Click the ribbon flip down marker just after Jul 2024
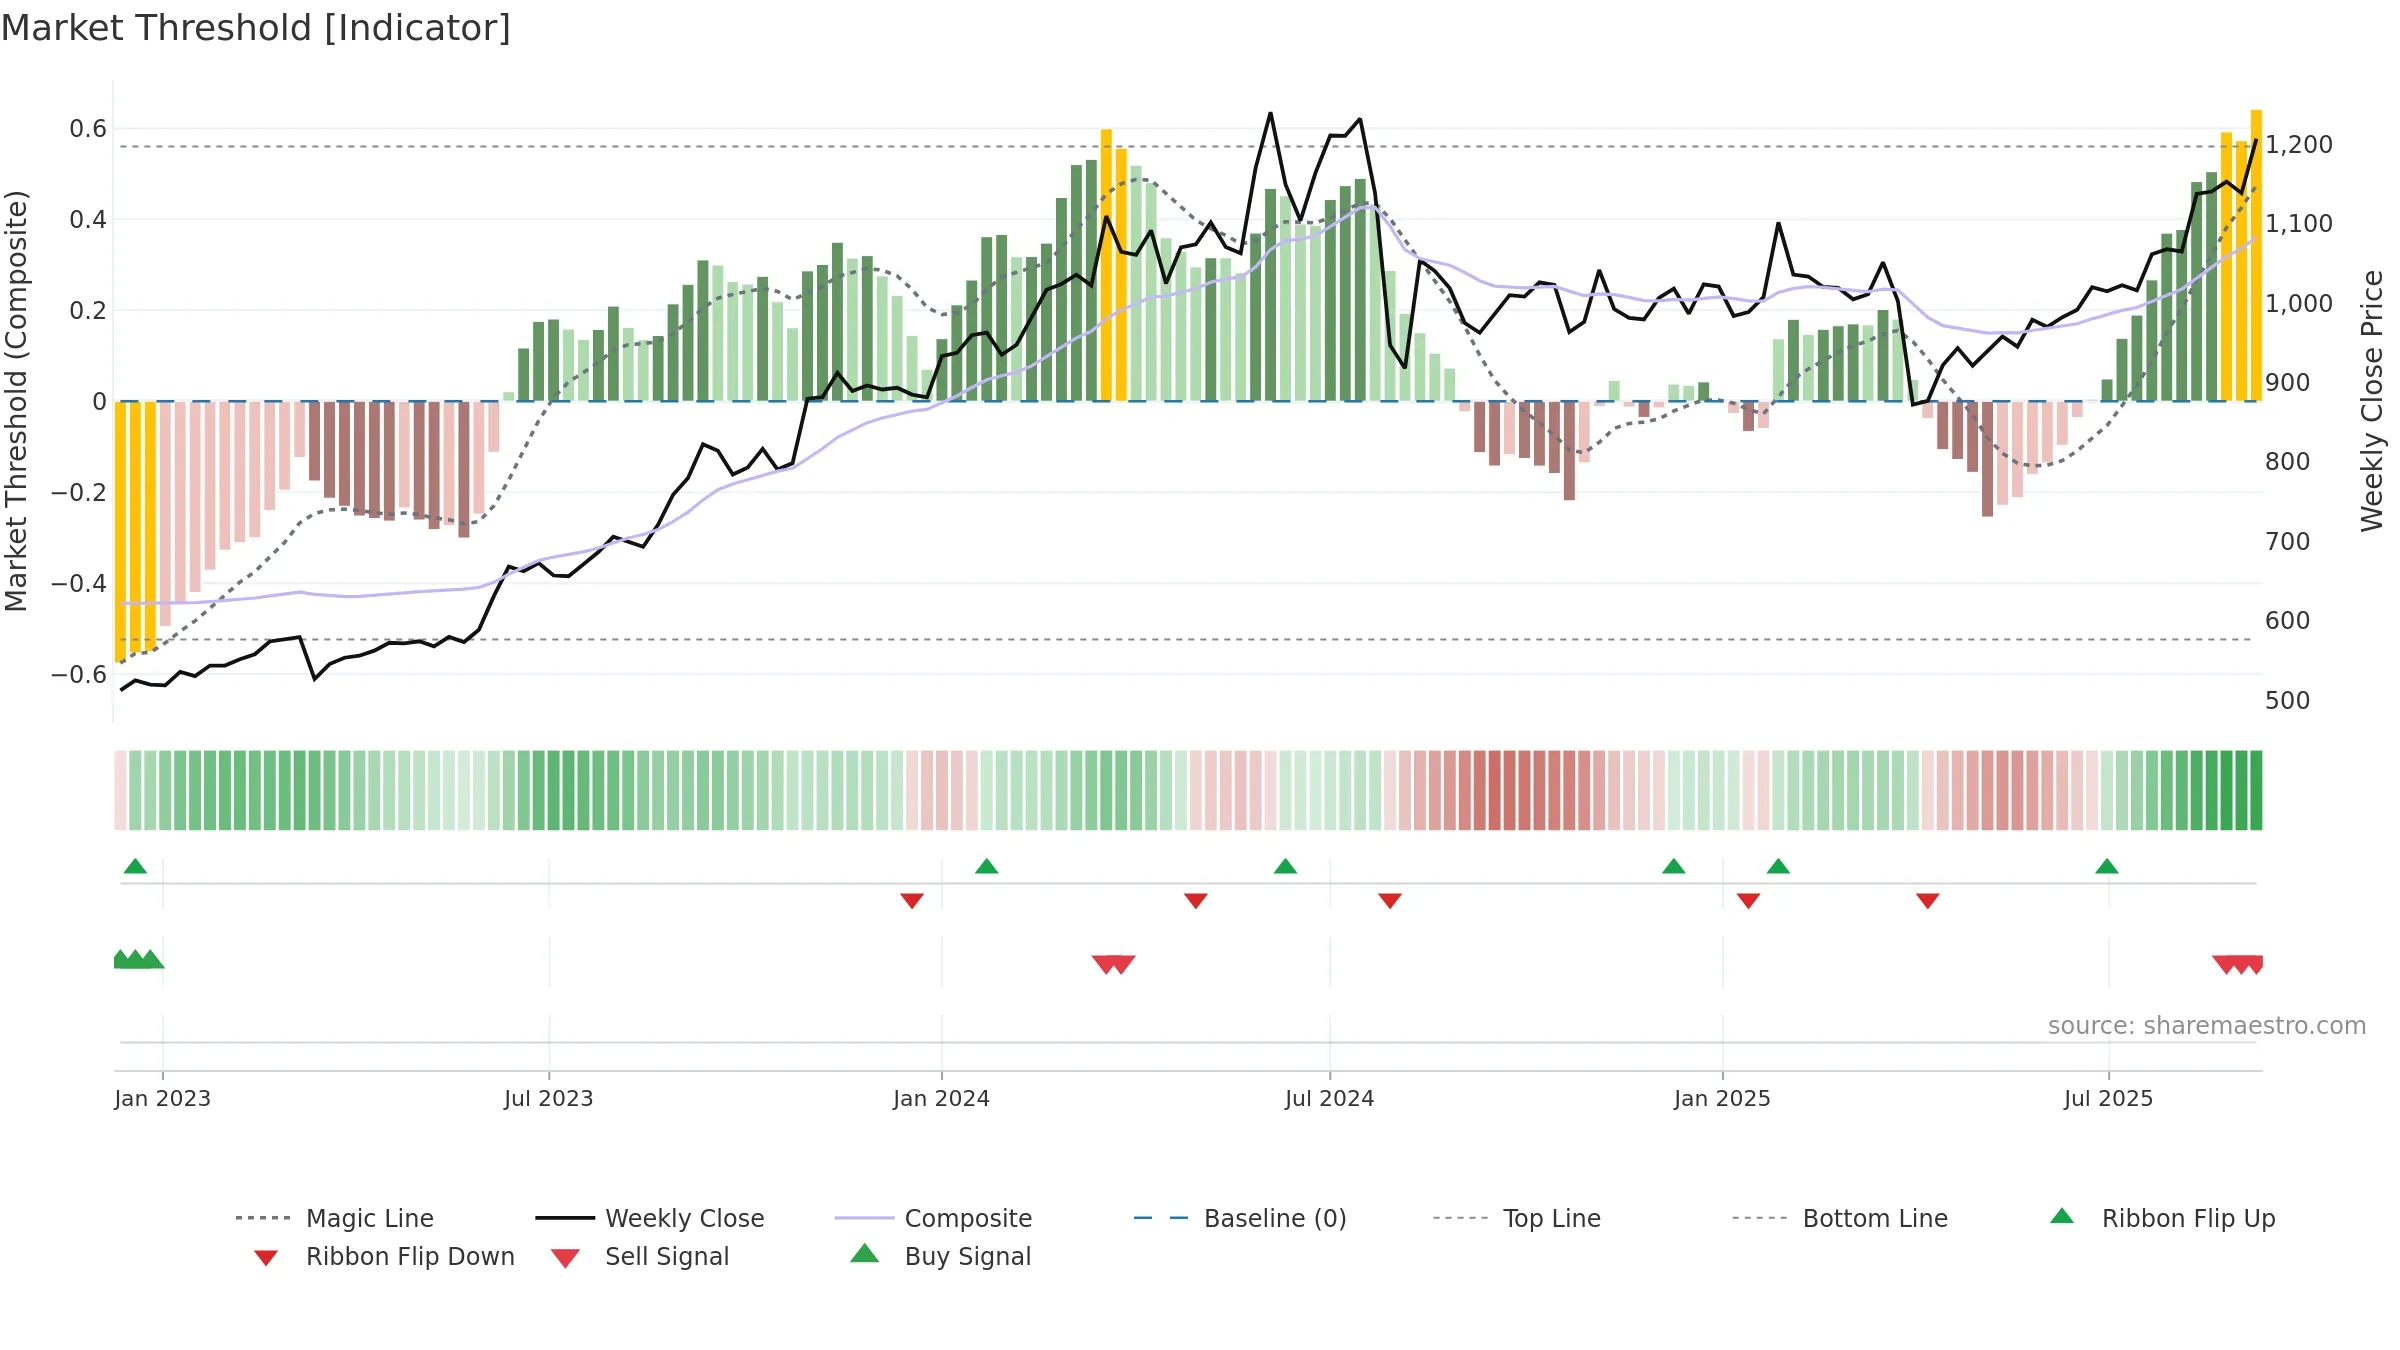Image resolution: width=2400 pixels, height=1350 pixels. 1390,901
